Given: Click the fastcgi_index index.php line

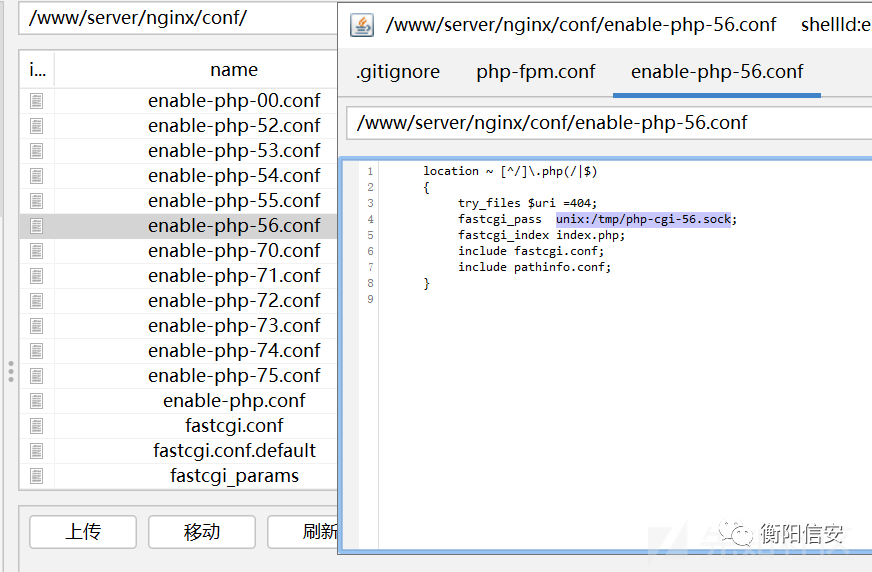Looking at the screenshot, I should 541,236.
